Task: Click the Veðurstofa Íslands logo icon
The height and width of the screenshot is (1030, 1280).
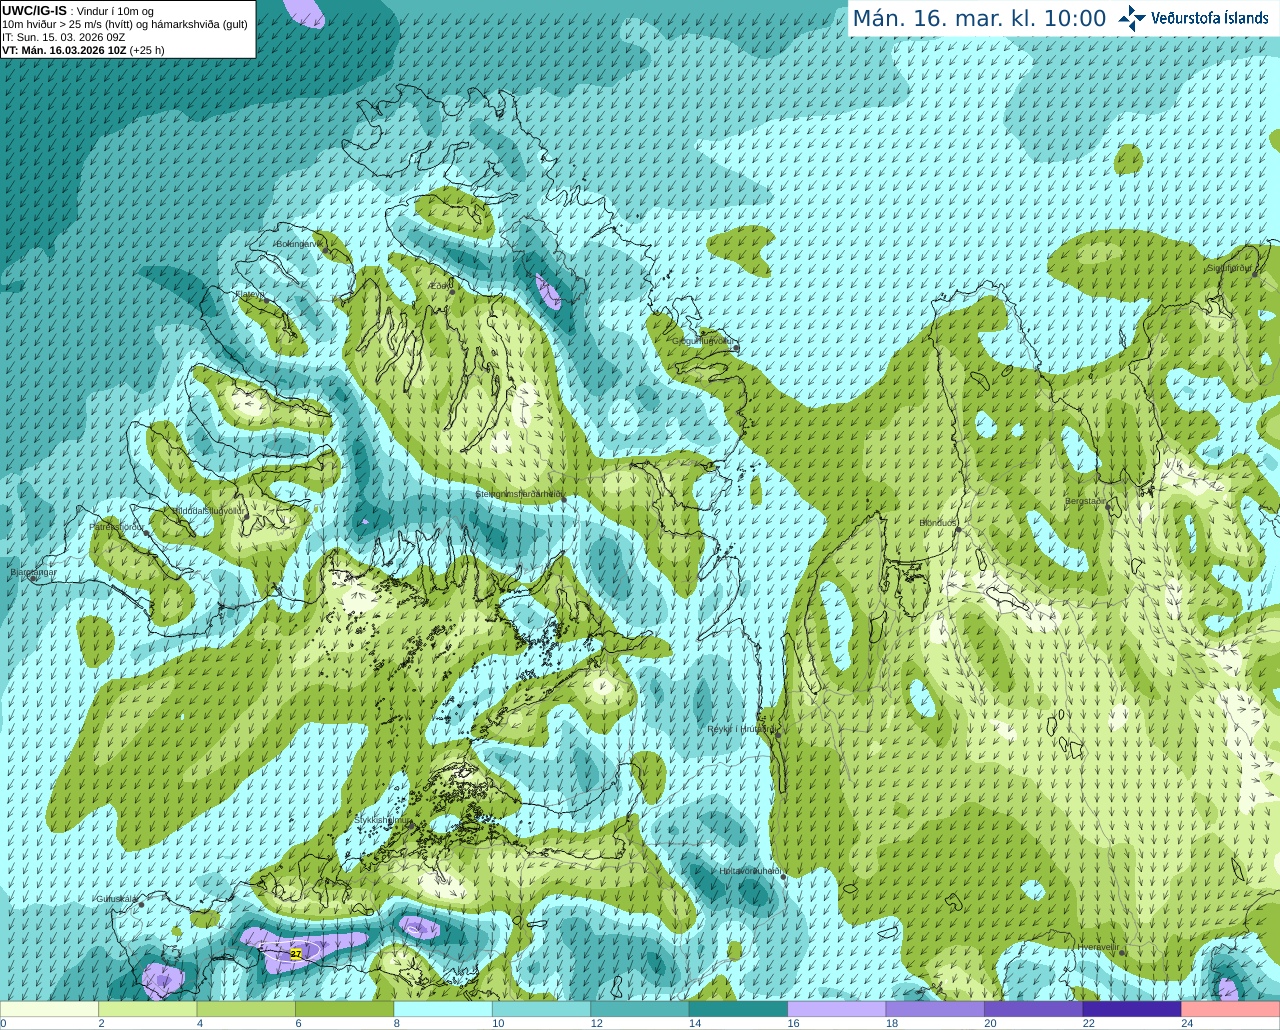Action: [1132, 18]
